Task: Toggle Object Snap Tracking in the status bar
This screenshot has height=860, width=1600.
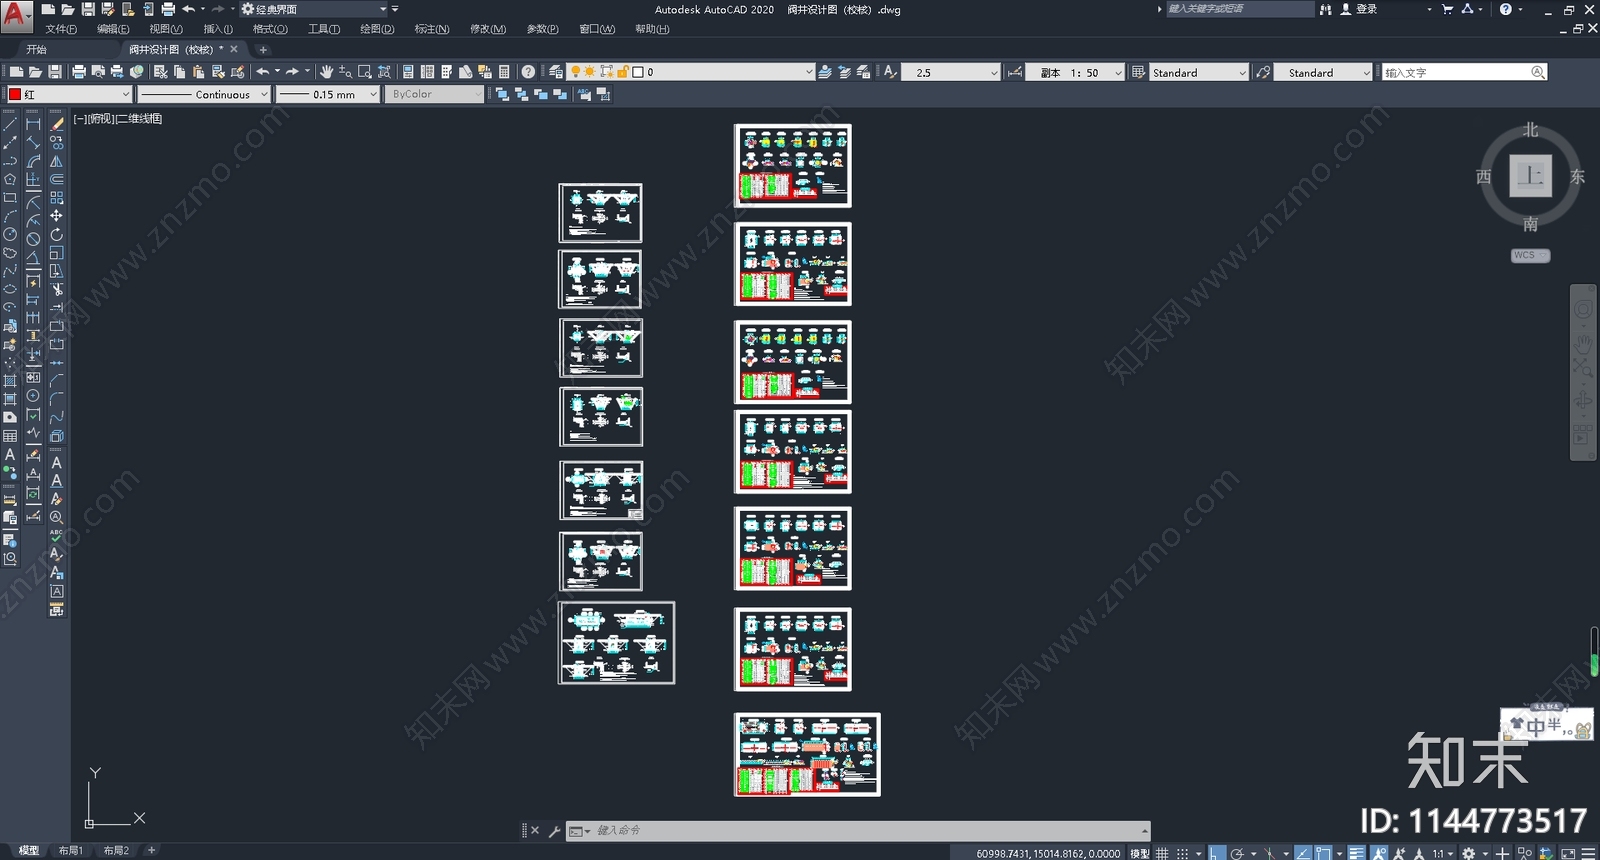Action: pos(1302,853)
